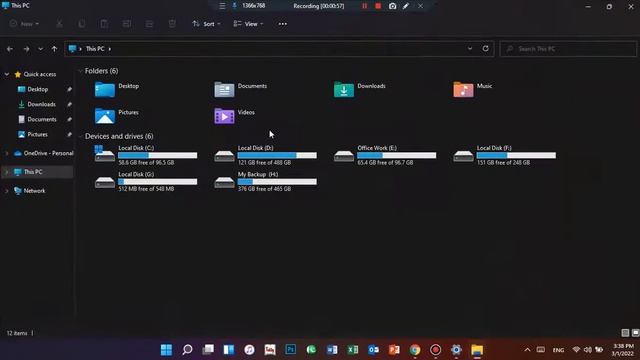This screenshot has width=640, height=360.
Task: Select Network in the sidebar
Action: click(x=34, y=191)
